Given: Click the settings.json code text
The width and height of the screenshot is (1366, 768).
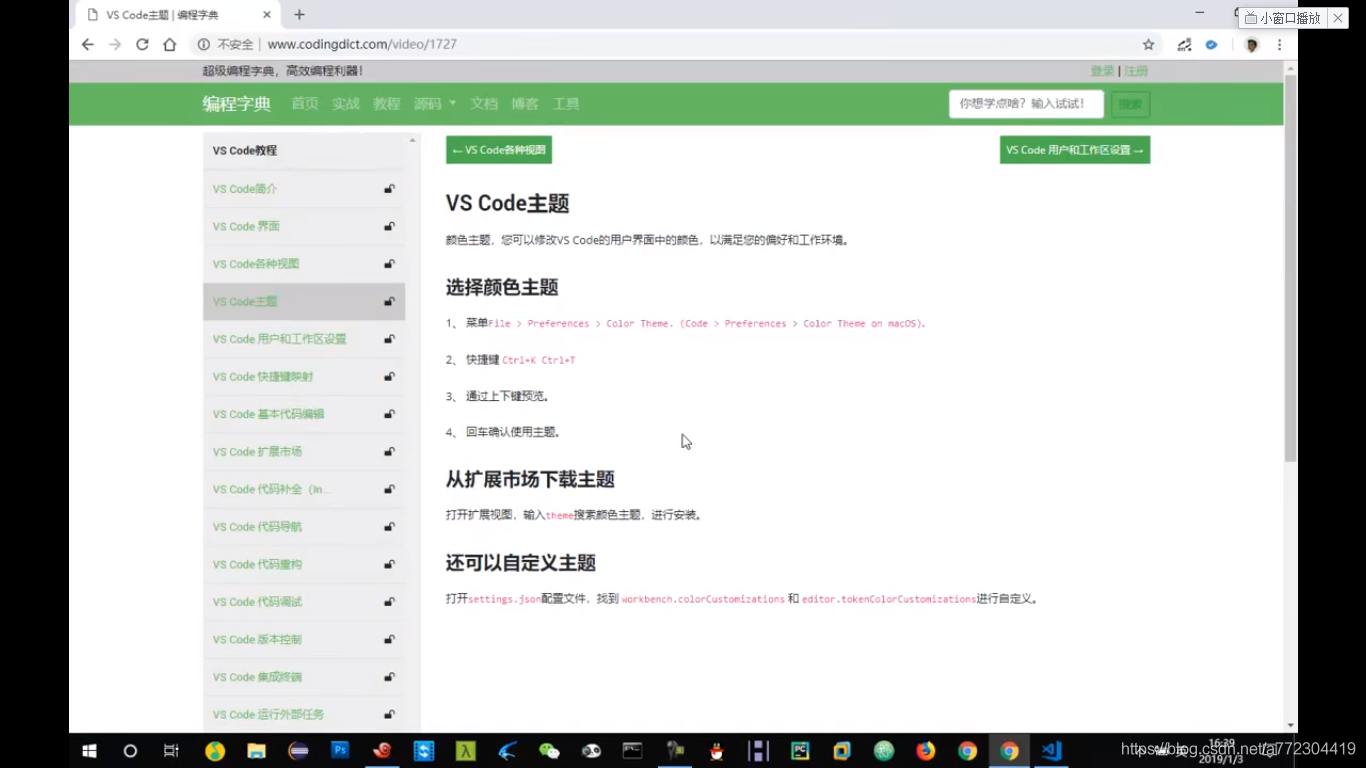Looking at the screenshot, I should pos(504,599).
